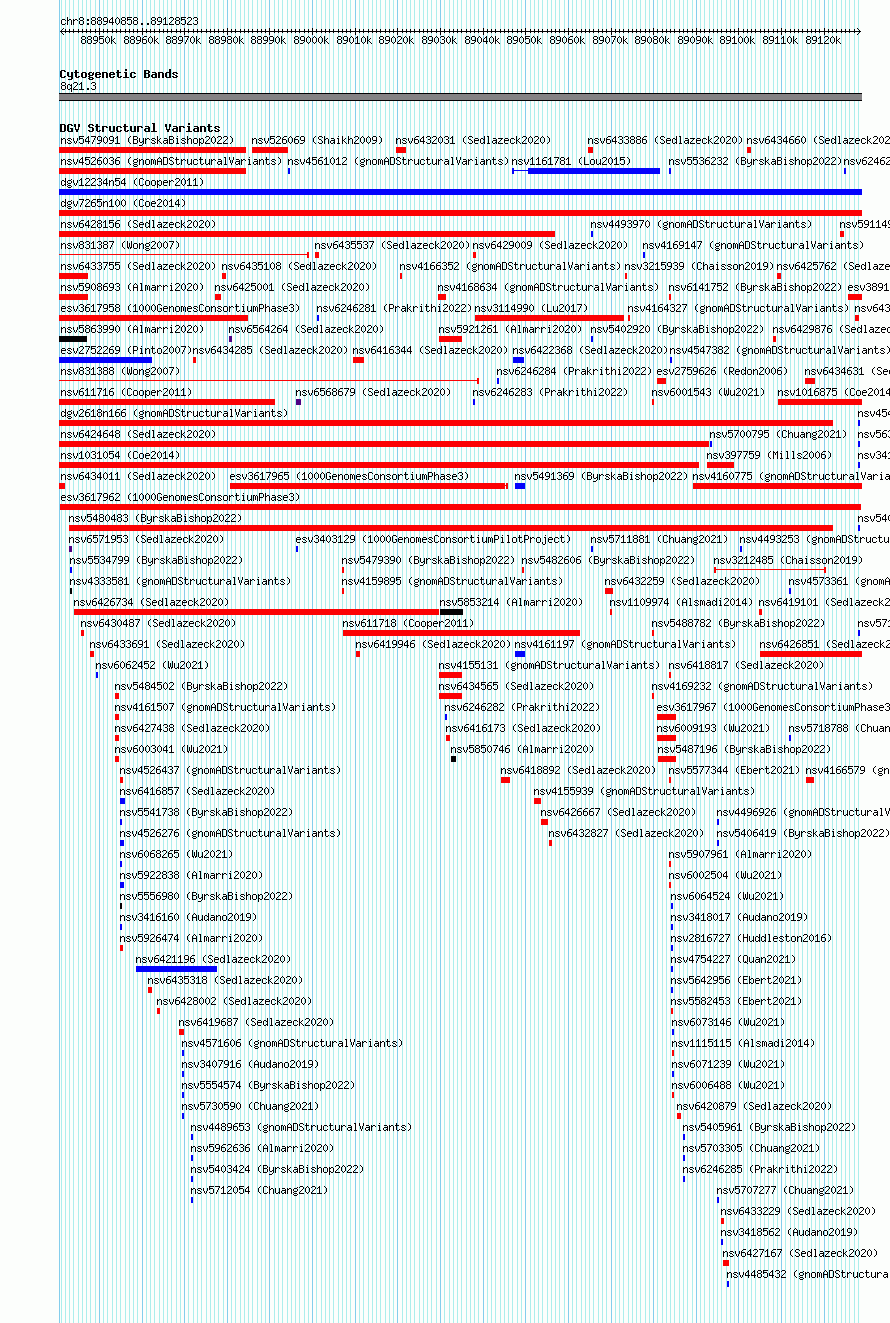890x1323 pixels.
Task: Open variant nsv3215939 (Chaisson2019)
Action: pos(699,267)
